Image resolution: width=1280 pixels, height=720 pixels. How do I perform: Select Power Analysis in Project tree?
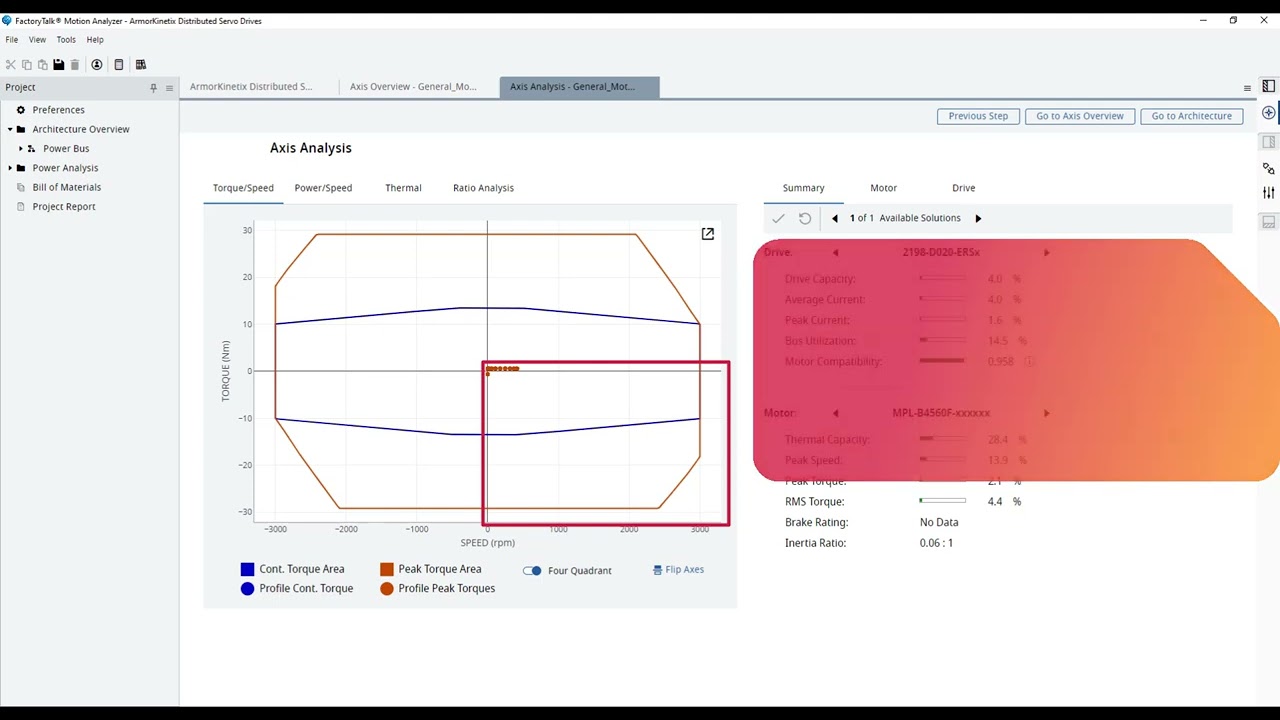click(x=65, y=168)
